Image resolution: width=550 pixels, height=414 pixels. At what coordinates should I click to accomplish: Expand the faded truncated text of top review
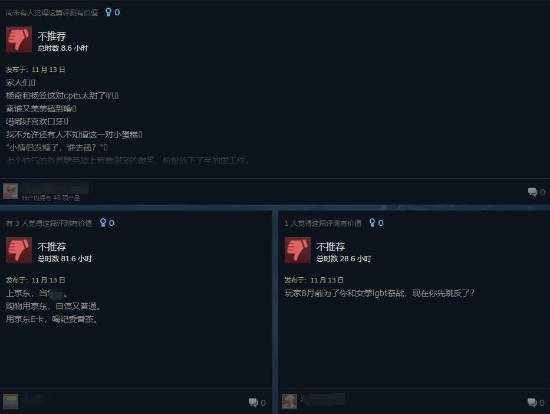(128, 160)
